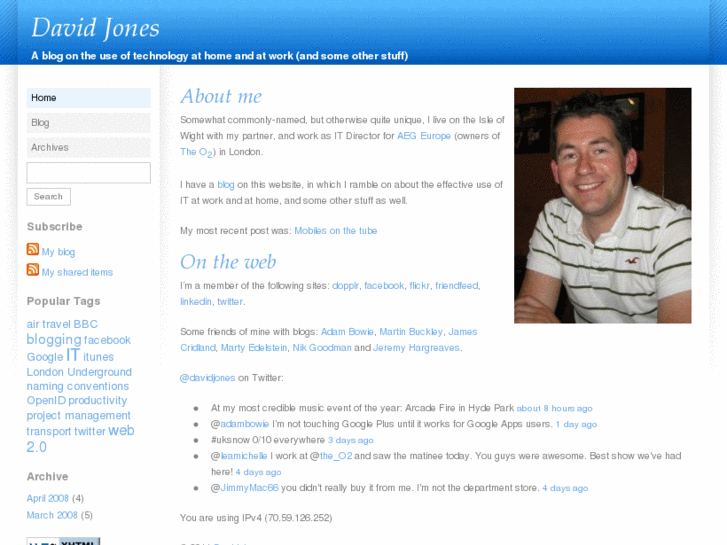Open Jeremy Hargreaves' blog link
The width and height of the screenshot is (727, 545).
pos(416,348)
